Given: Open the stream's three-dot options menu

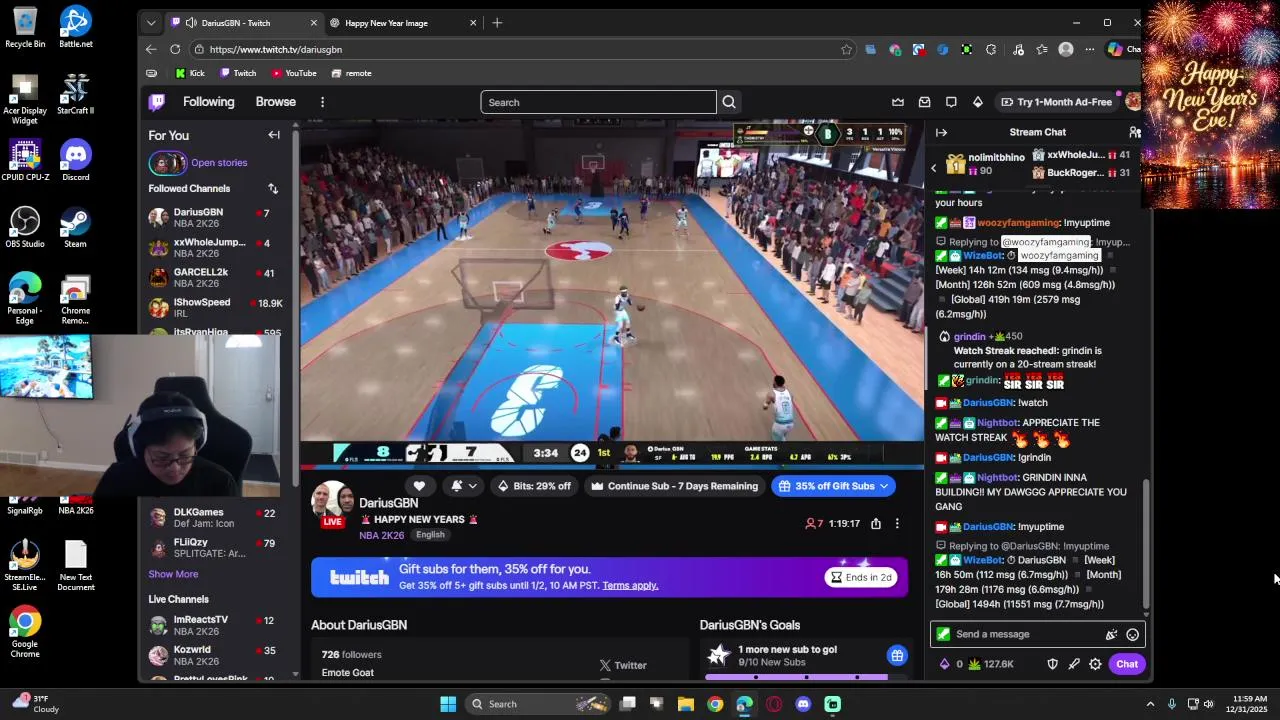Looking at the screenshot, I should click(897, 524).
